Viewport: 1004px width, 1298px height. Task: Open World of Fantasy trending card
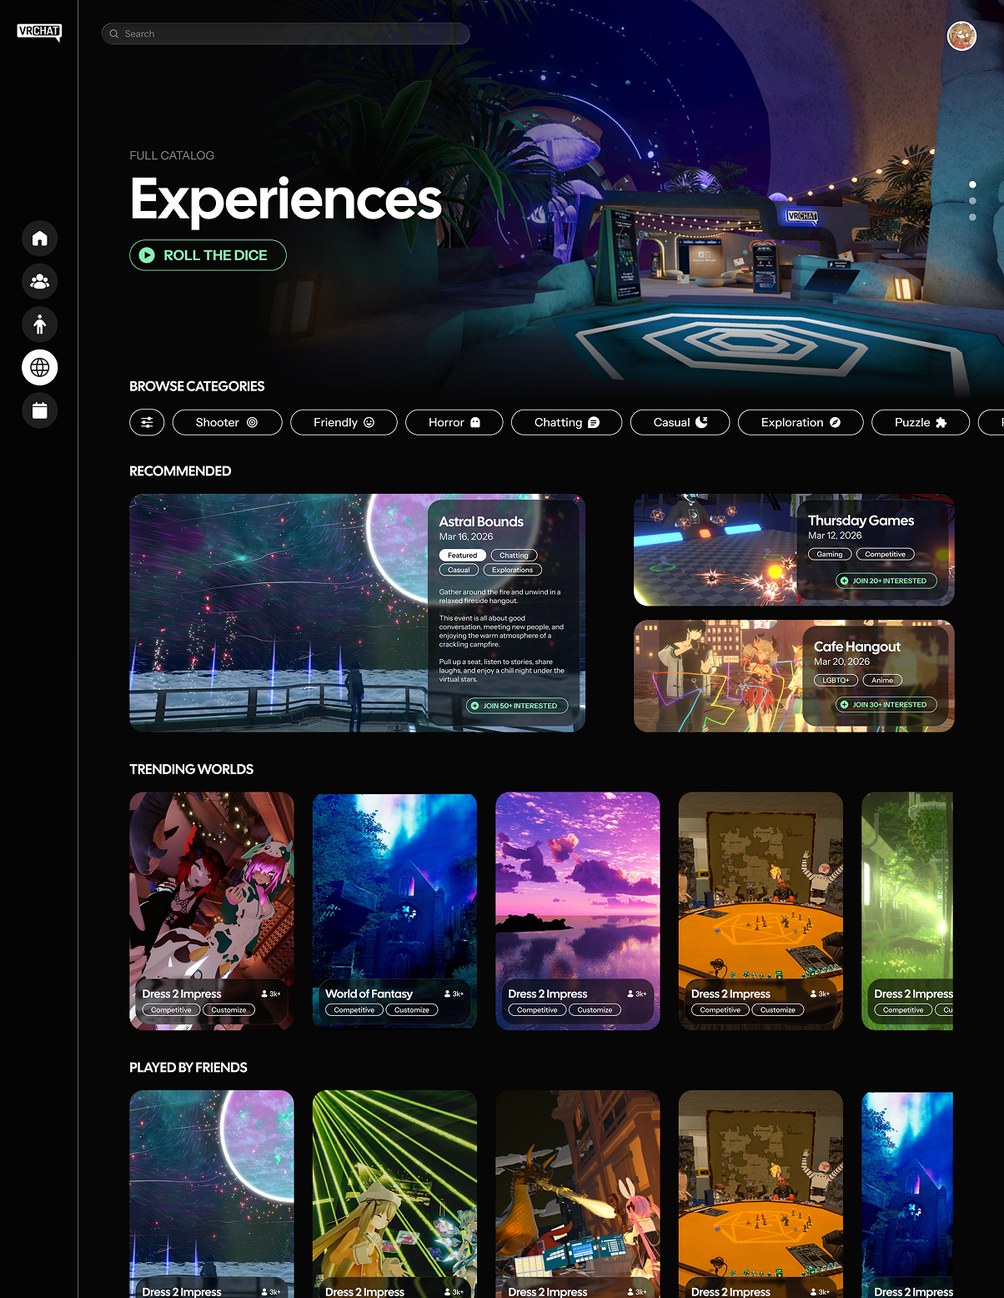coord(395,911)
